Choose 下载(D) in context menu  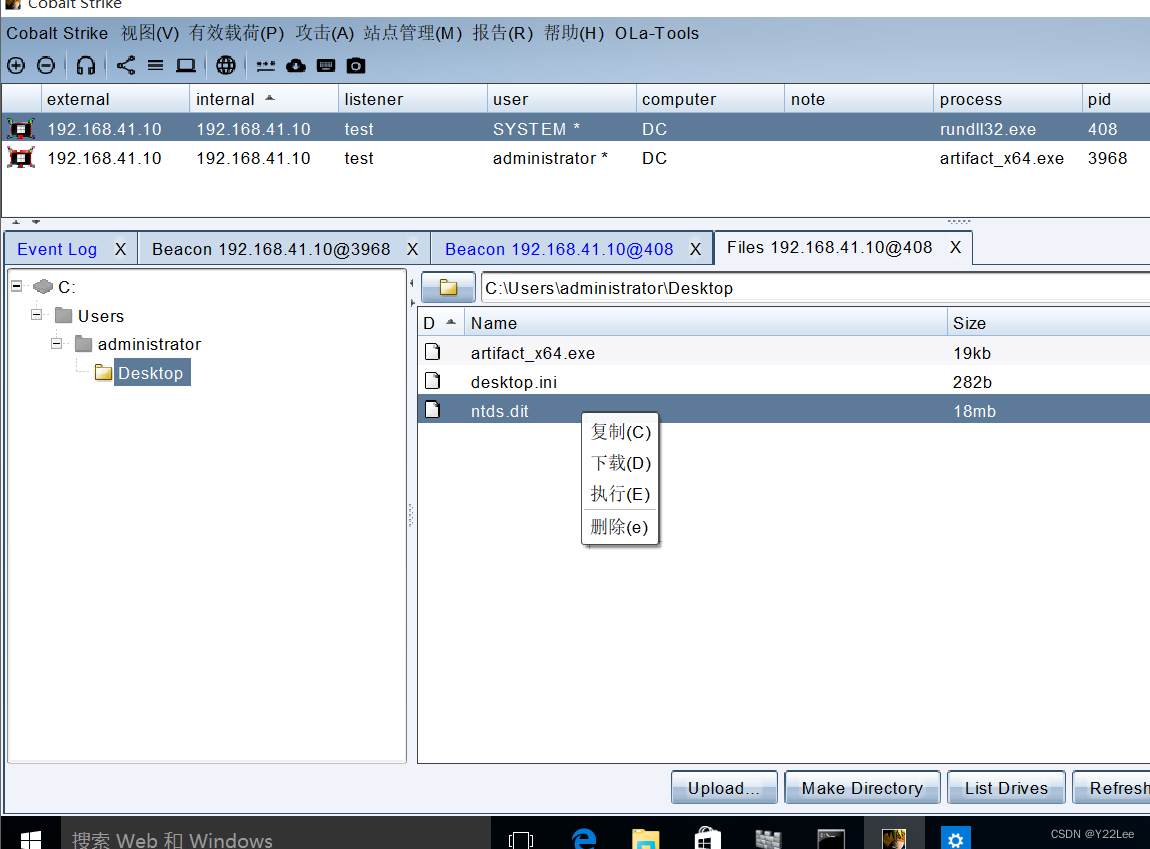click(620, 463)
